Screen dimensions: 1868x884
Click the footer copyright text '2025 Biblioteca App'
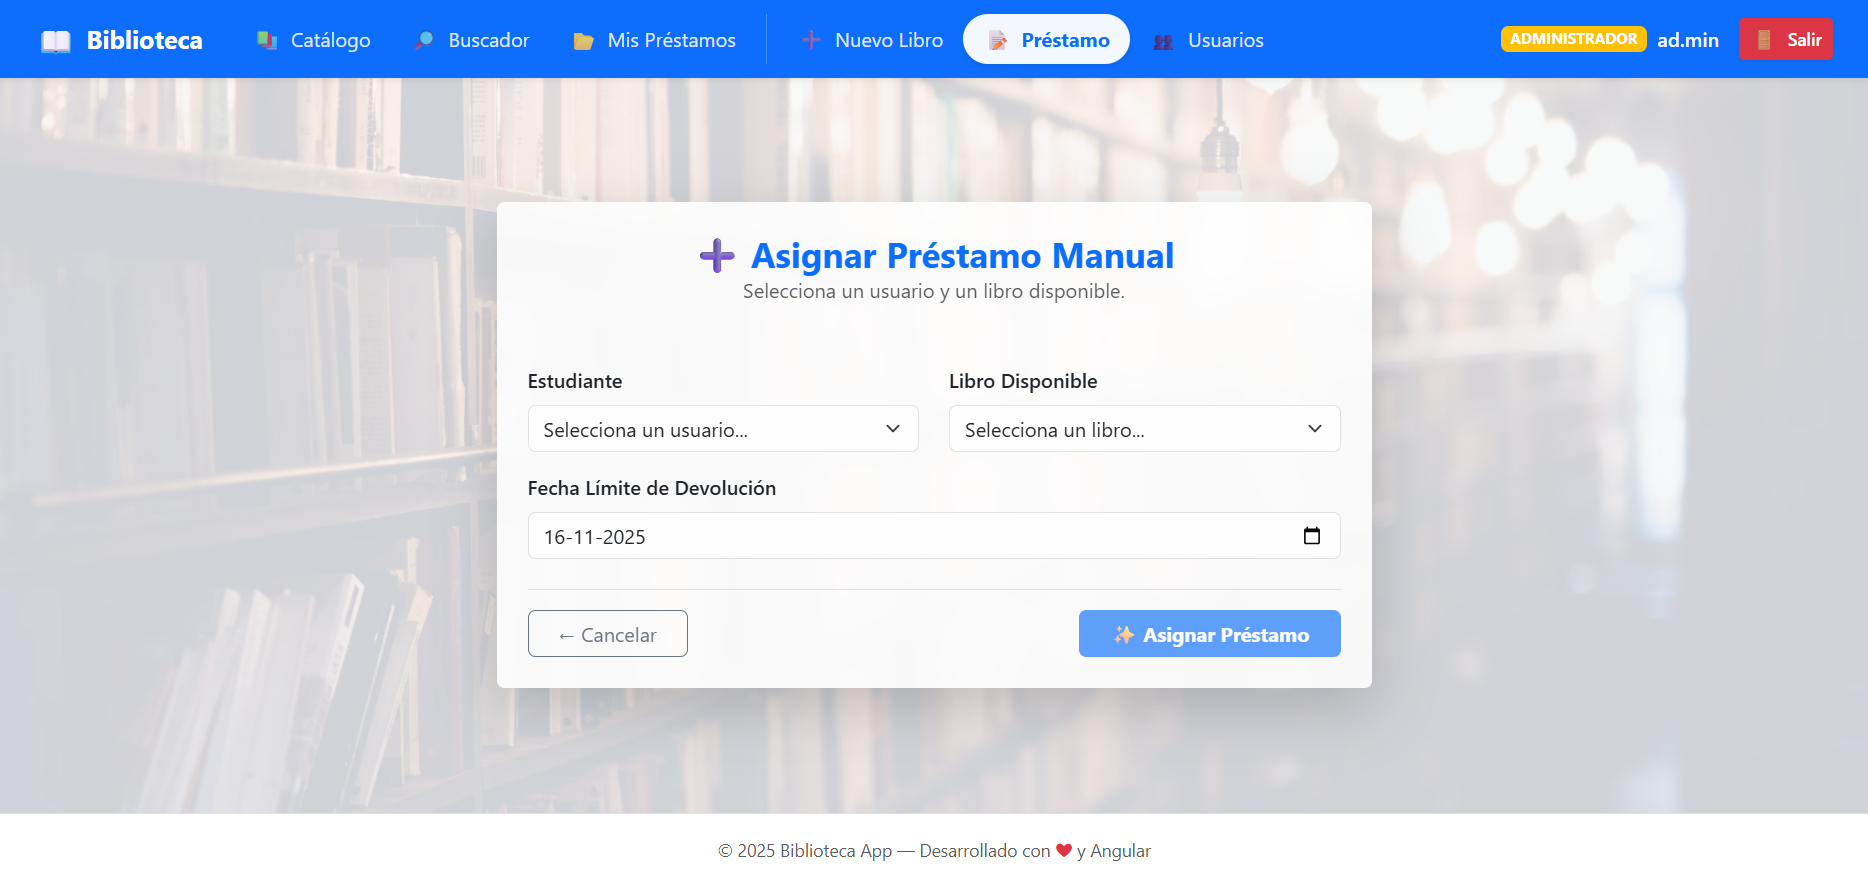point(814,851)
